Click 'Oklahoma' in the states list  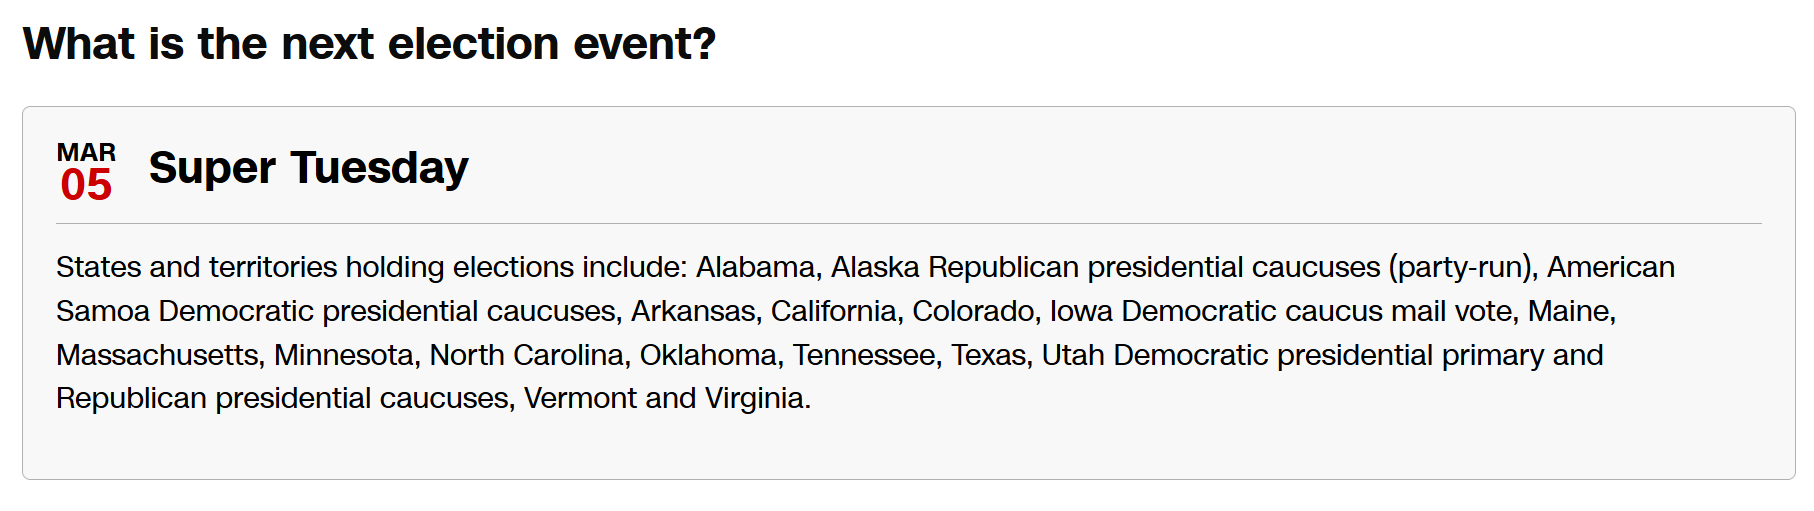708,355
